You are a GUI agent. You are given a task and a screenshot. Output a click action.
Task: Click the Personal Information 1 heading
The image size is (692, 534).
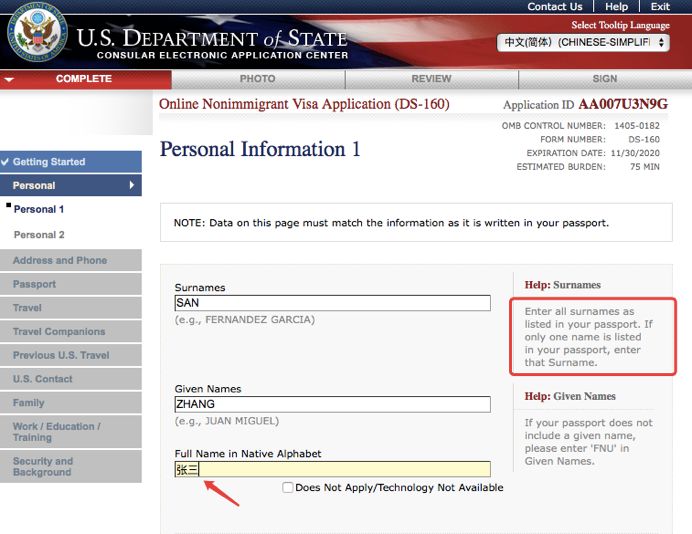tap(260, 149)
